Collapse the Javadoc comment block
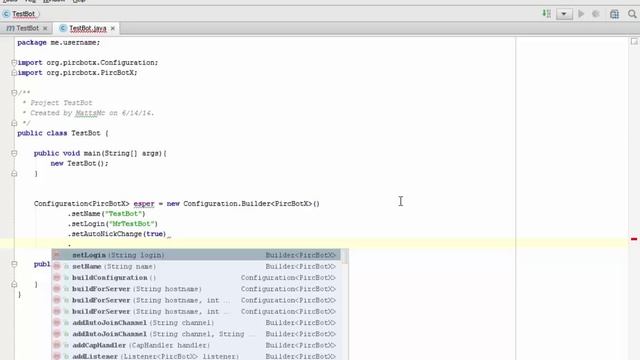Viewport: 640px width, 360px height. point(14,93)
